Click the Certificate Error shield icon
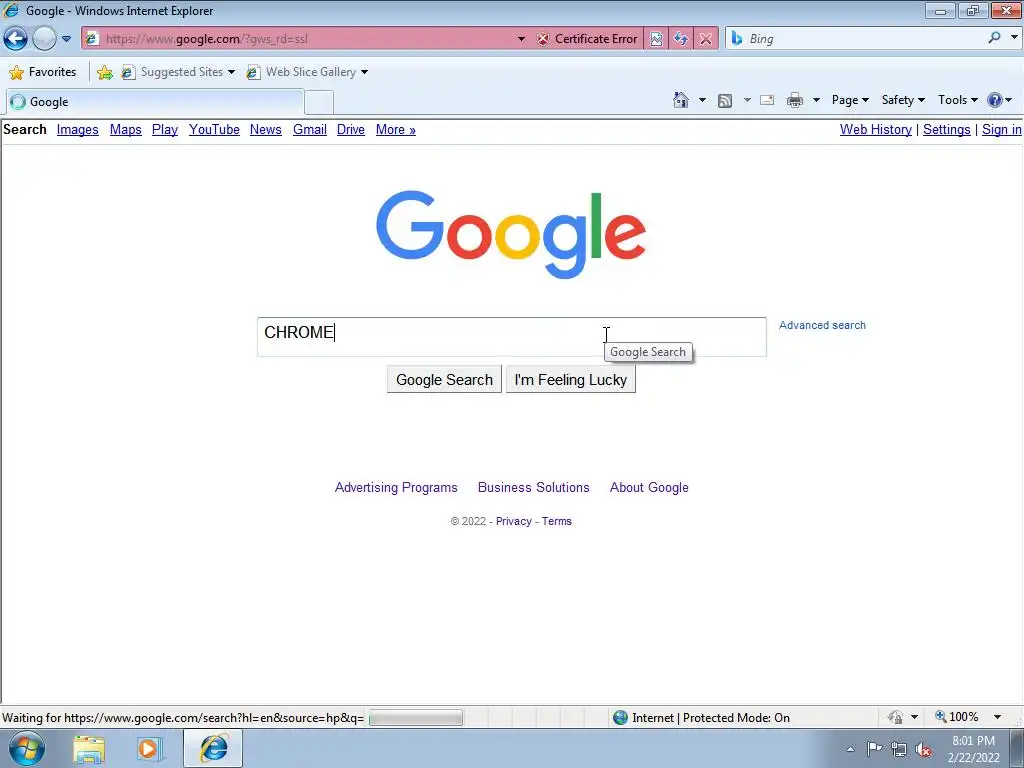The image size is (1024, 768). click(x=543, y=39)
